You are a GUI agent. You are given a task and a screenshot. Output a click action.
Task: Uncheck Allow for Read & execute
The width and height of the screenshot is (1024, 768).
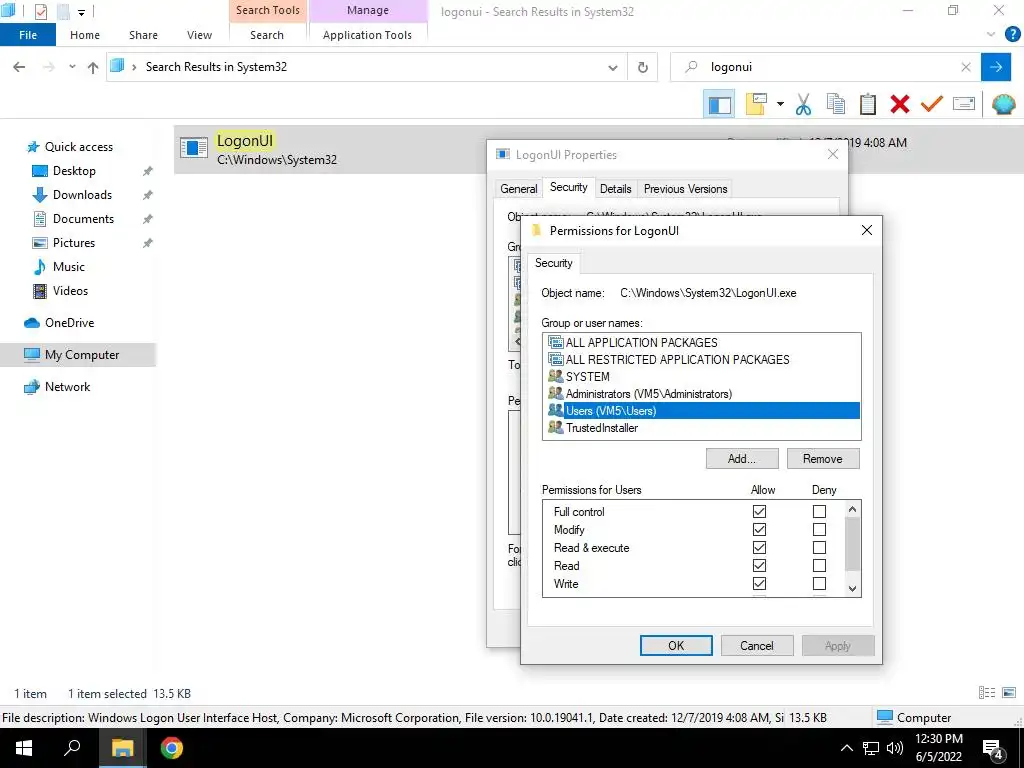[x=759, y=547]
